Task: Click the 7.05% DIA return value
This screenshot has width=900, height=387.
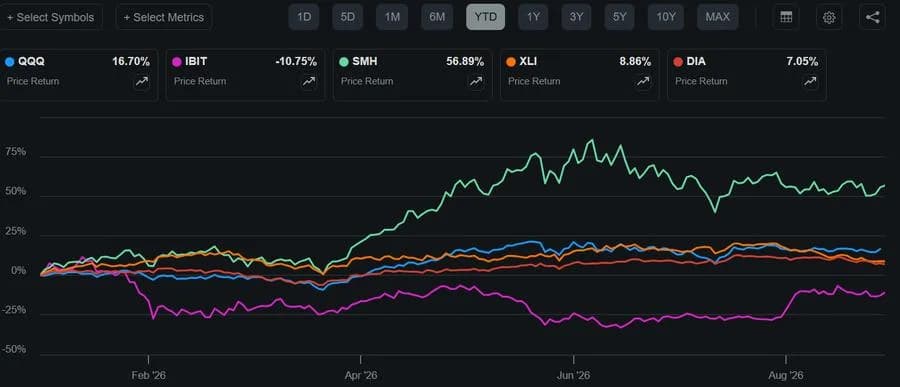Action: click(x=802, y=62)
